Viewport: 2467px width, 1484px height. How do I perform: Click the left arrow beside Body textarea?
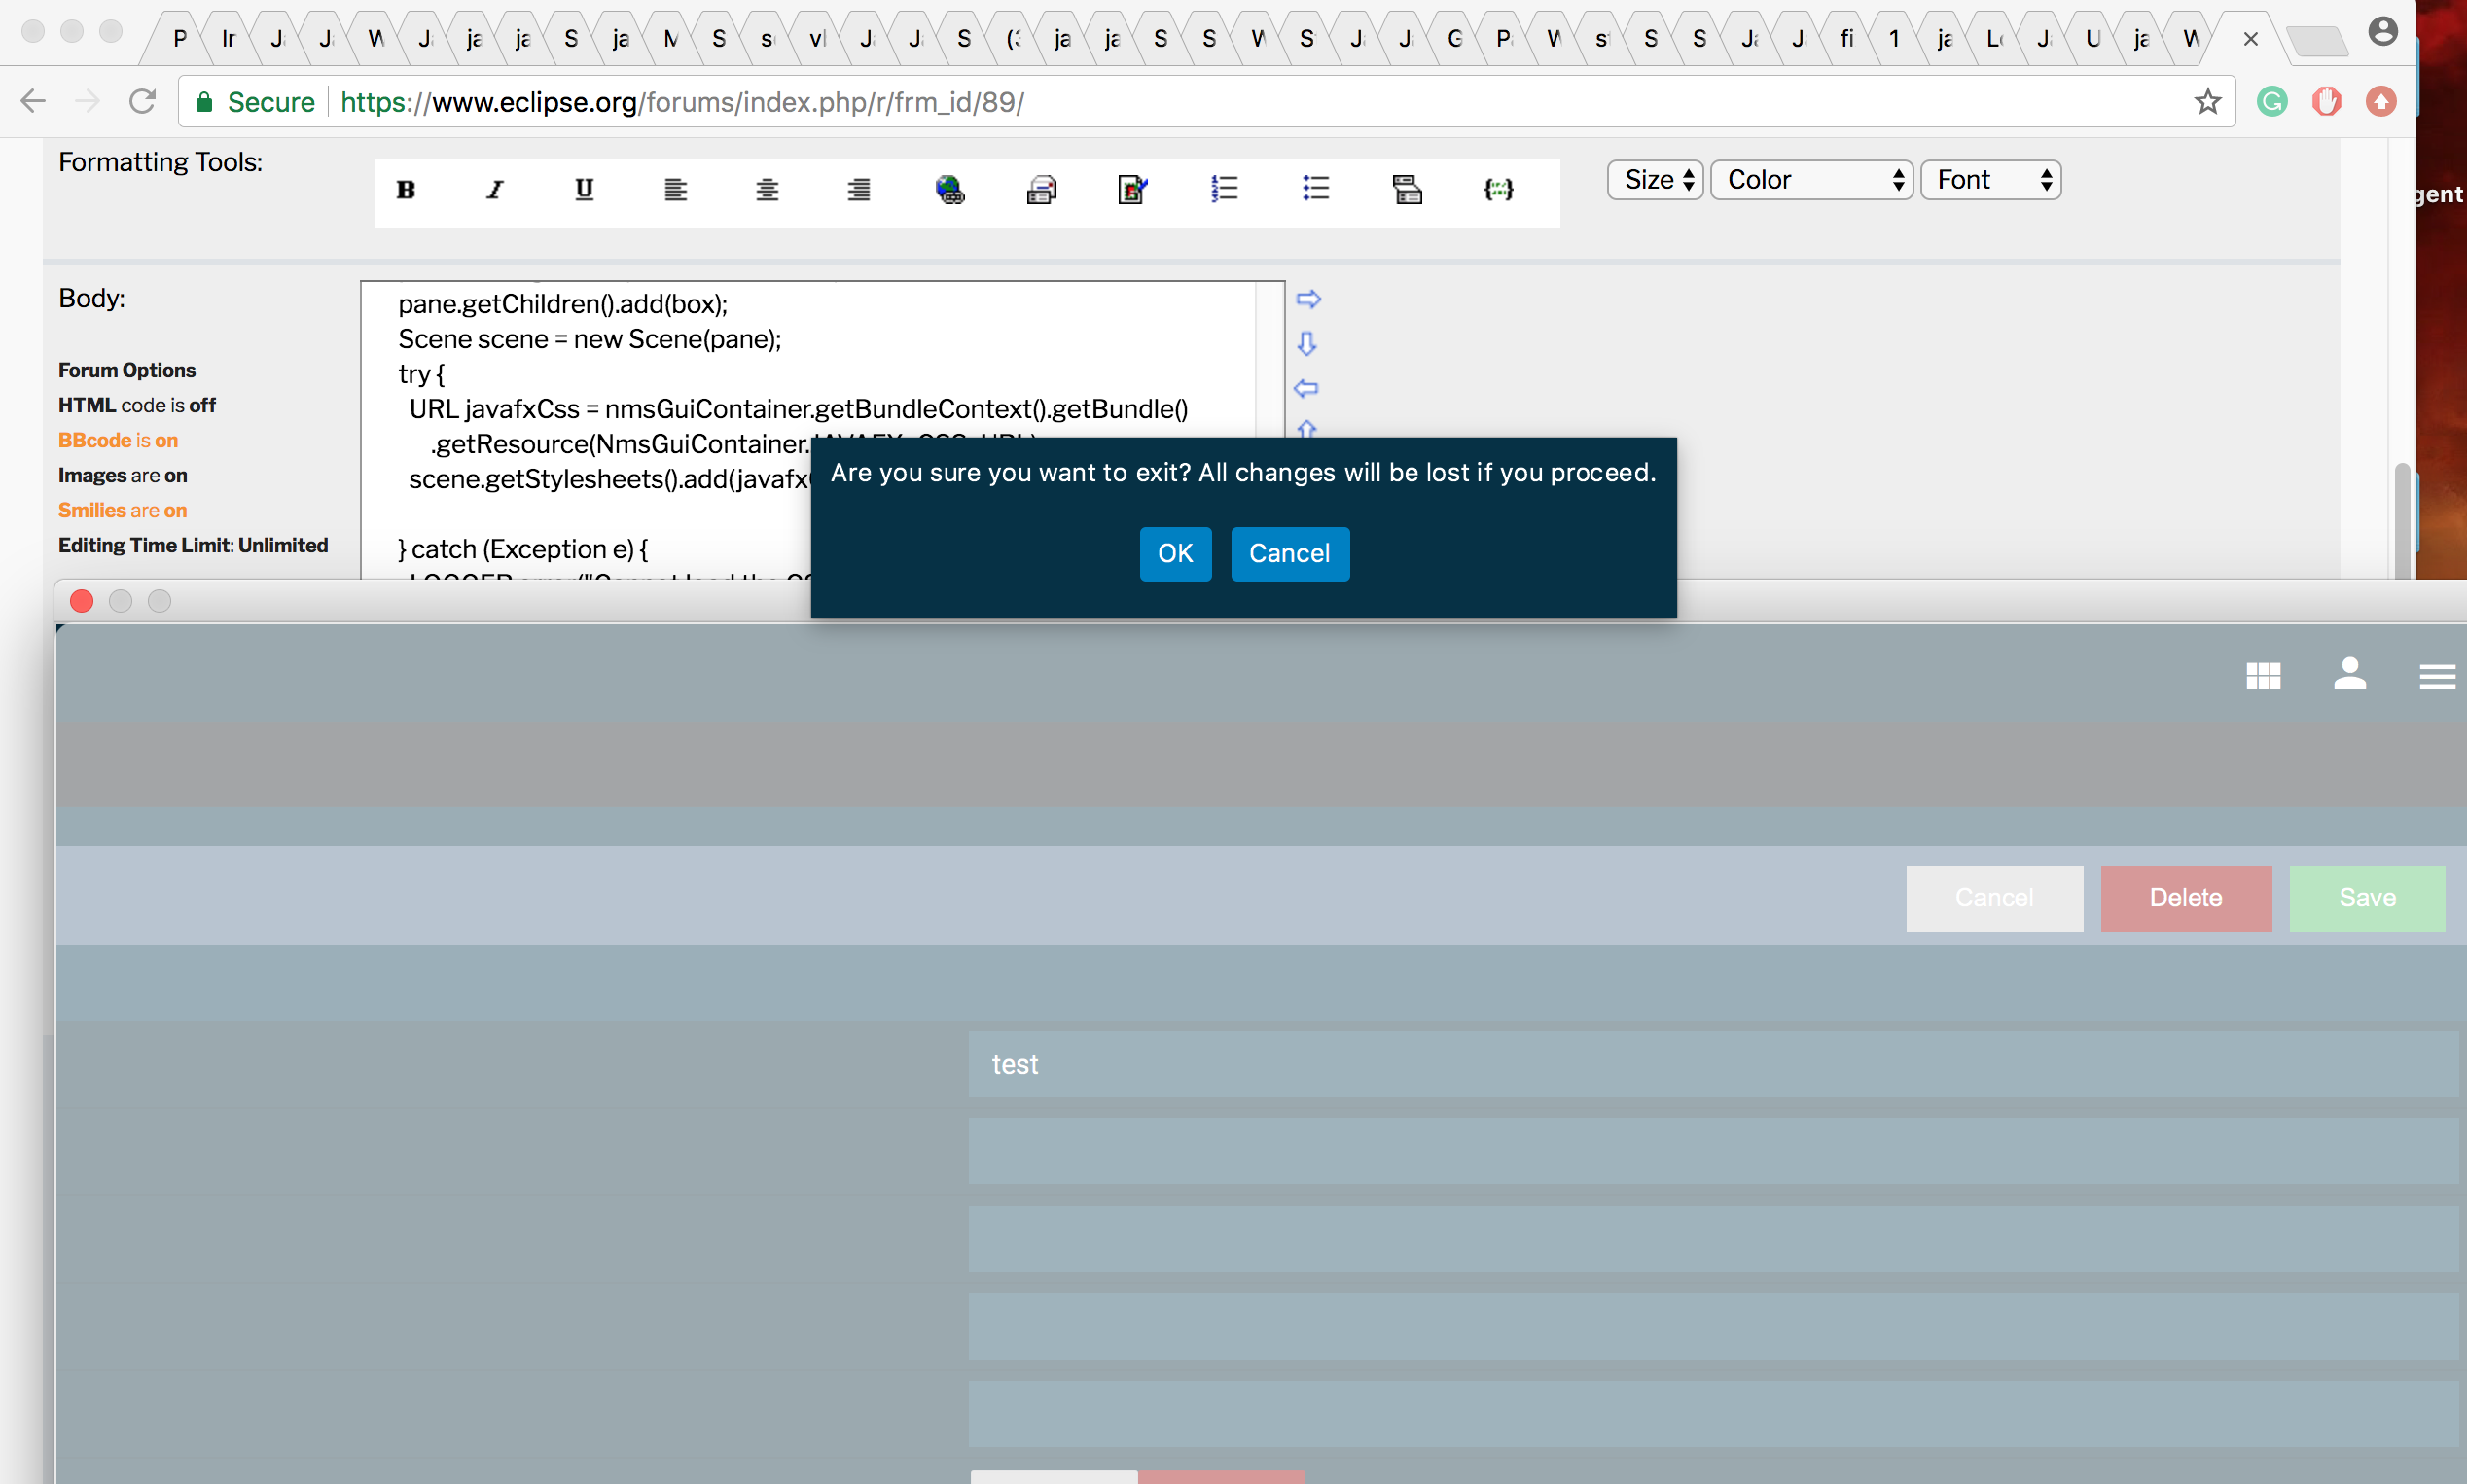coord(1306,388)
